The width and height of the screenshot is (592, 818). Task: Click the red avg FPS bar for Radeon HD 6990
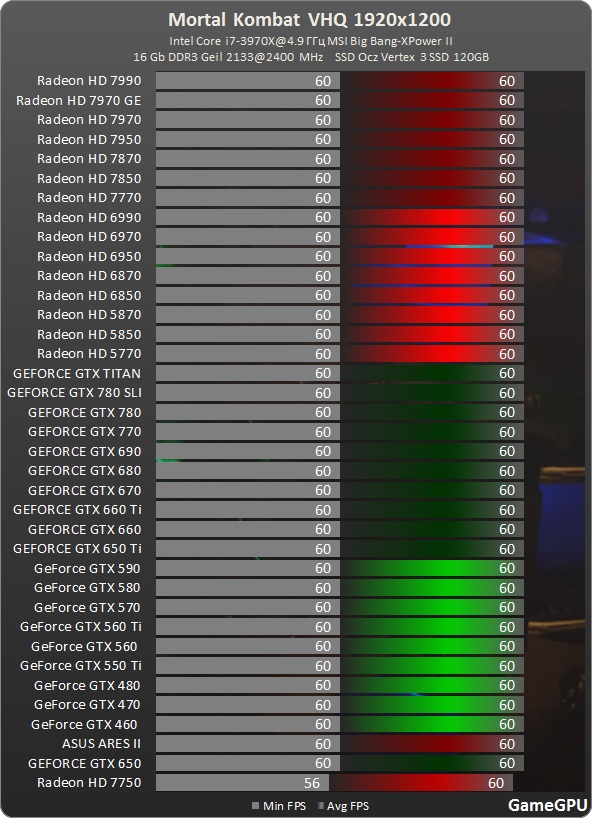[432, 217]
